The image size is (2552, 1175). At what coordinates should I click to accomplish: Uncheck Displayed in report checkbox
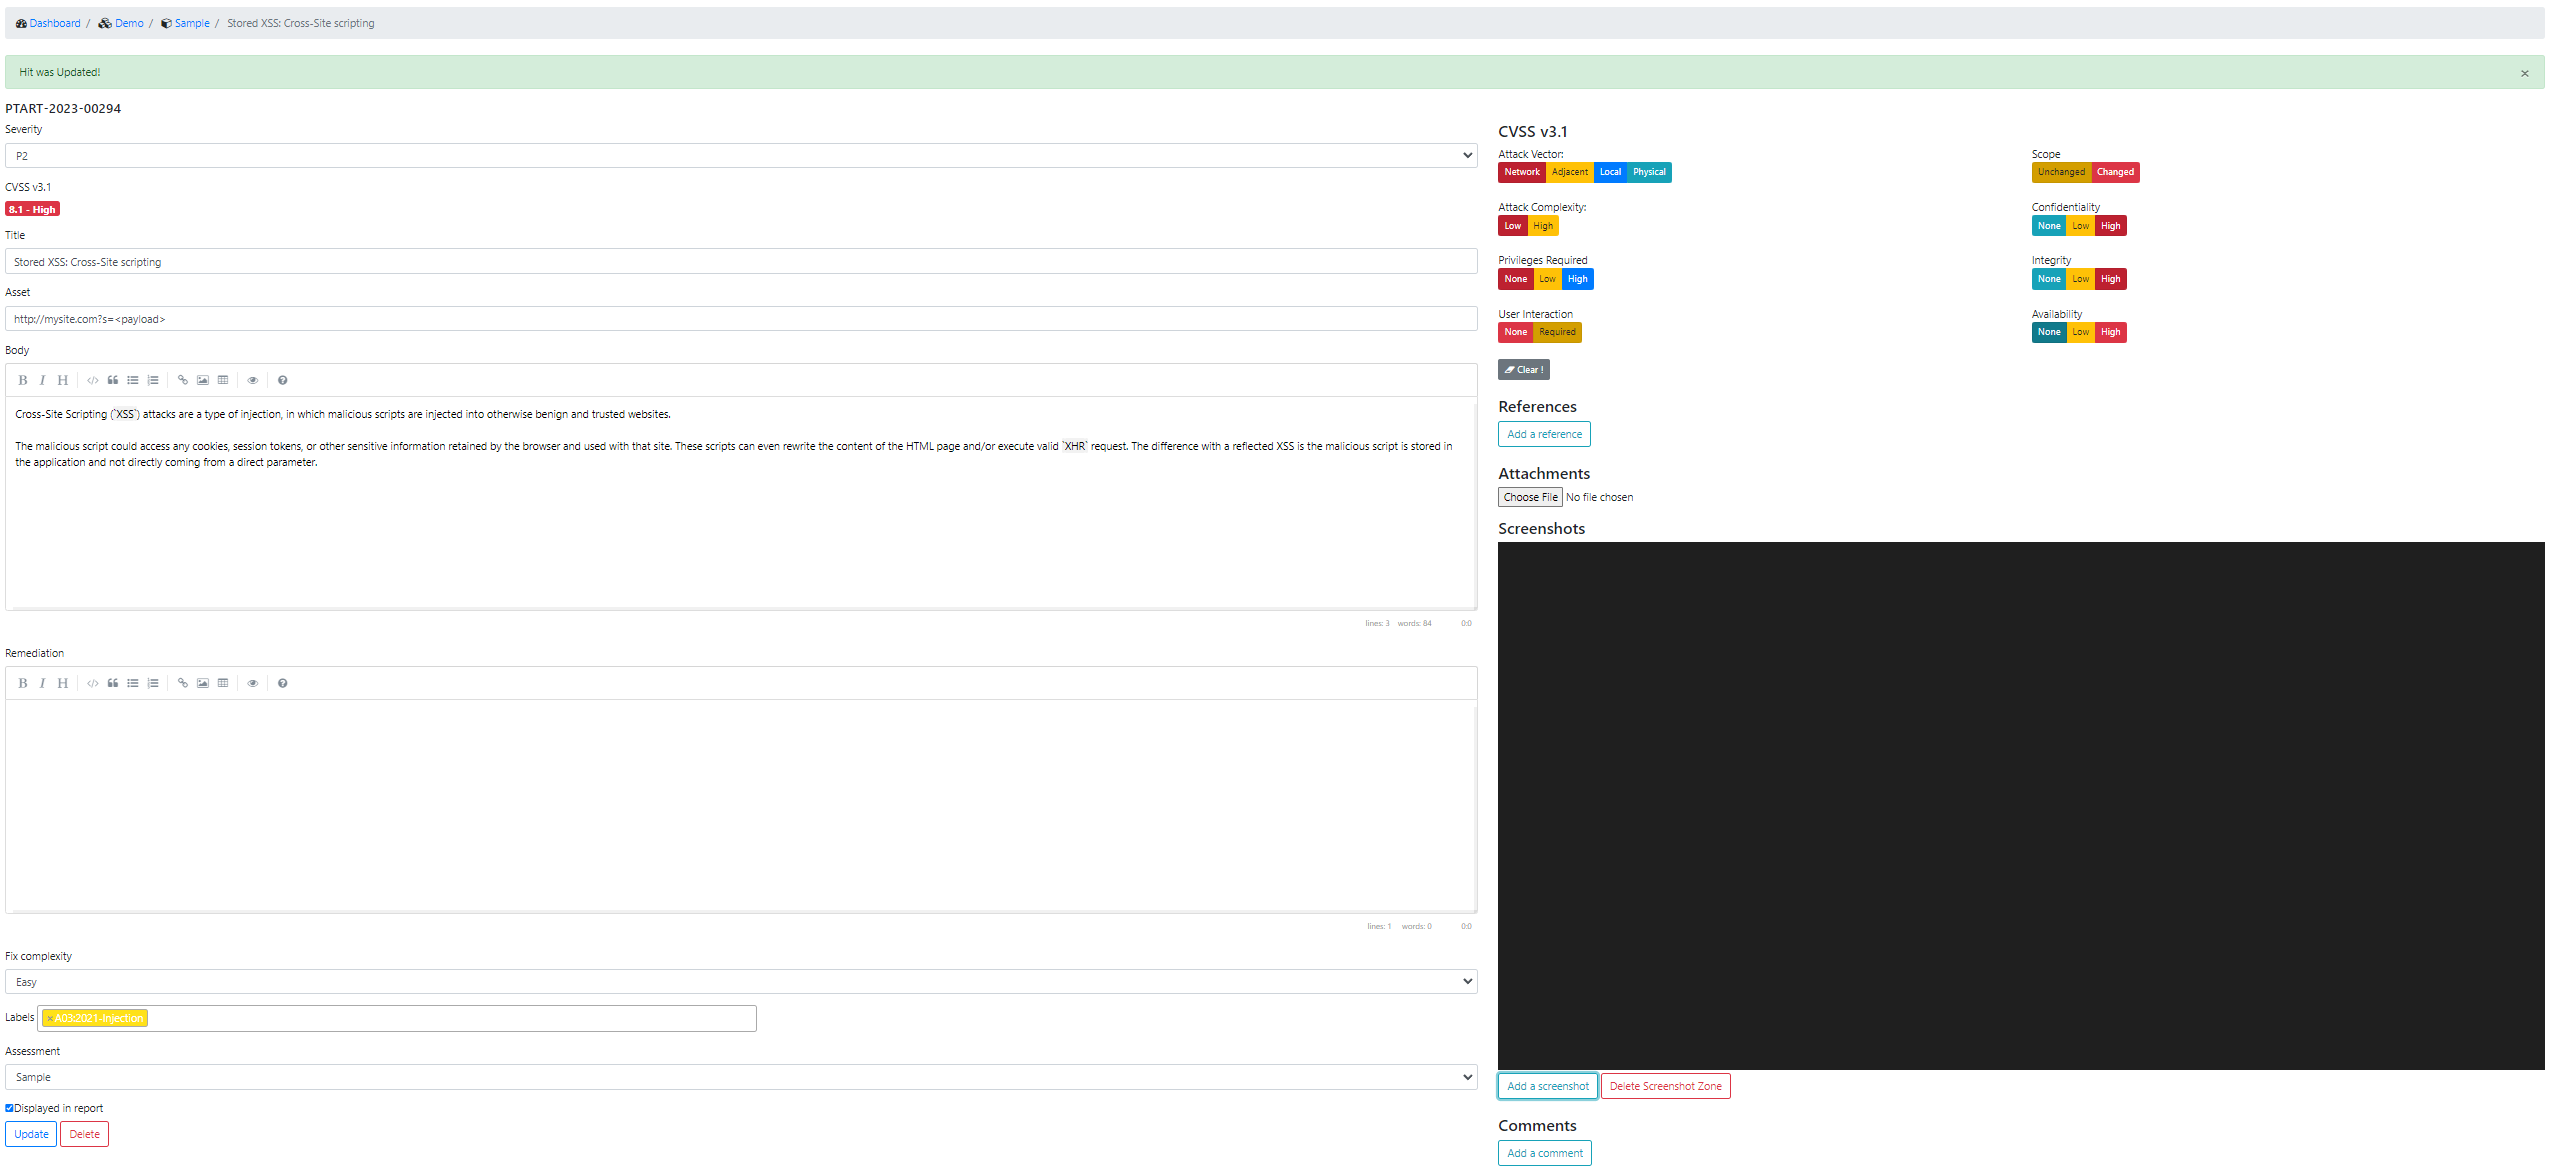pos(9,1108)
